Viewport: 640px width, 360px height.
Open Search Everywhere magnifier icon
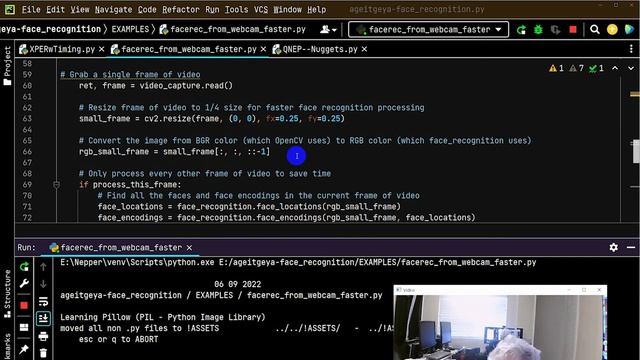point(595,29)
